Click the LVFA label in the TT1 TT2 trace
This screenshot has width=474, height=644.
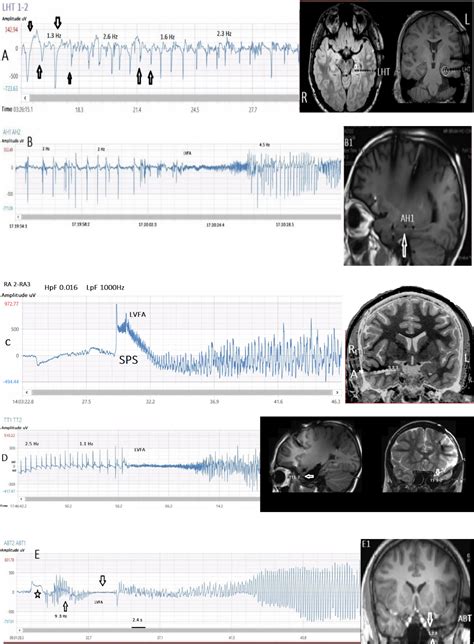tap(140, 450)
